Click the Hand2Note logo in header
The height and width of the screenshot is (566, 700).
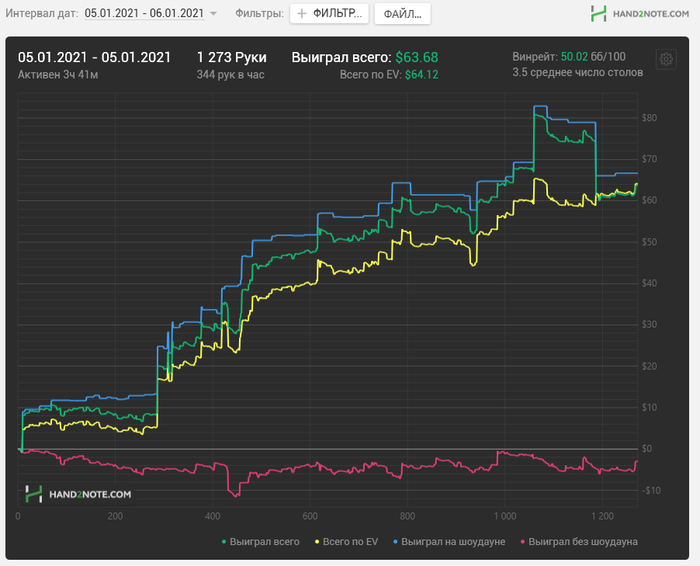[640, 13]
